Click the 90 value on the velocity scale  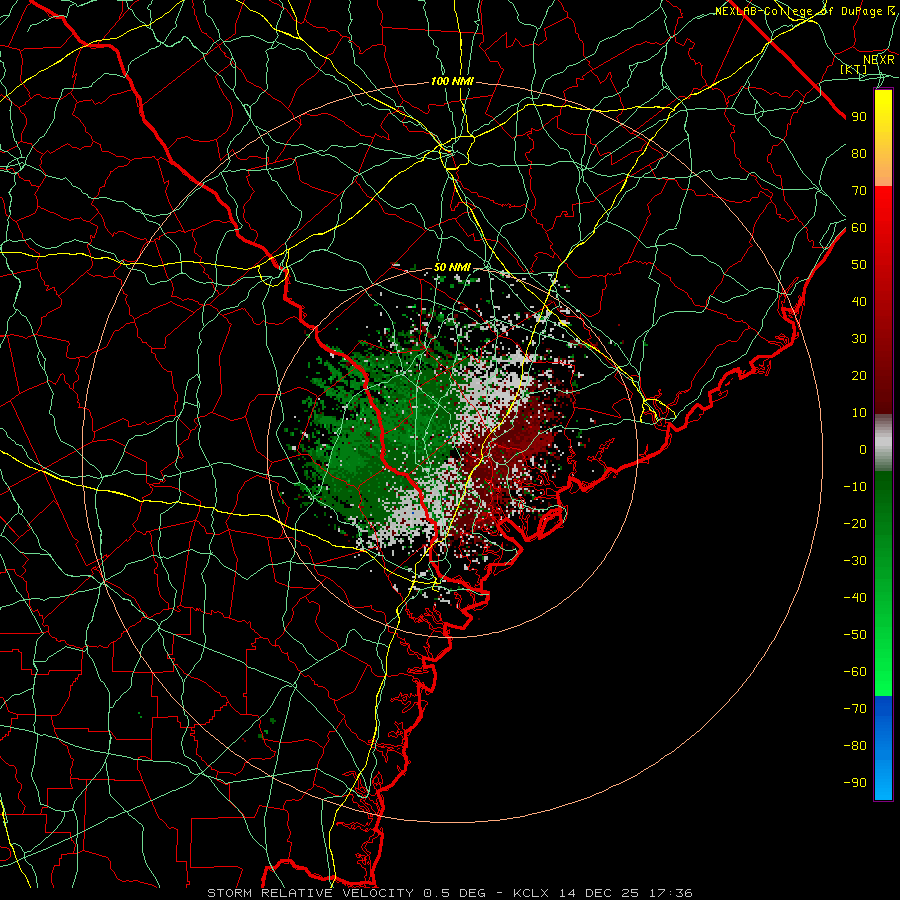pos(859,117)
